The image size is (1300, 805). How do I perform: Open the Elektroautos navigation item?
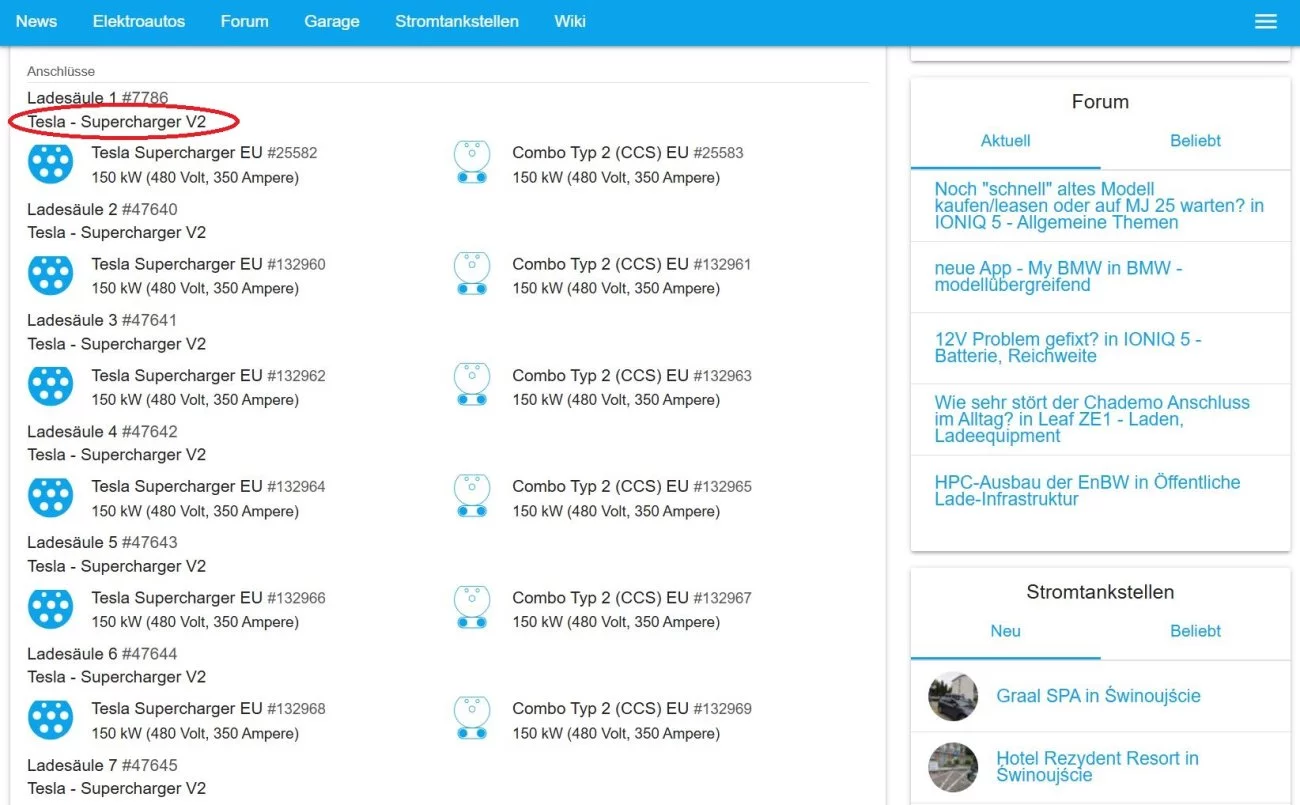tap(139, 22)
